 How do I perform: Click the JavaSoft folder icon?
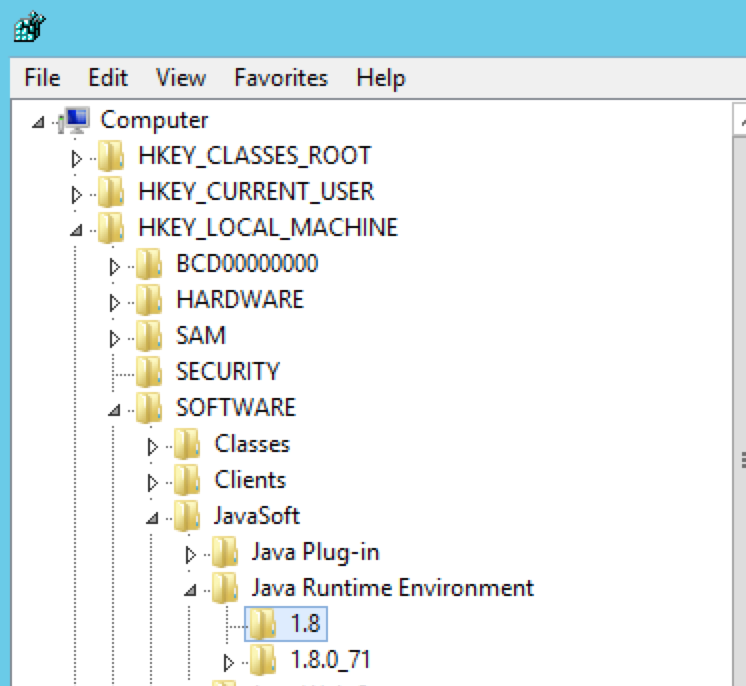coord(187,516)
